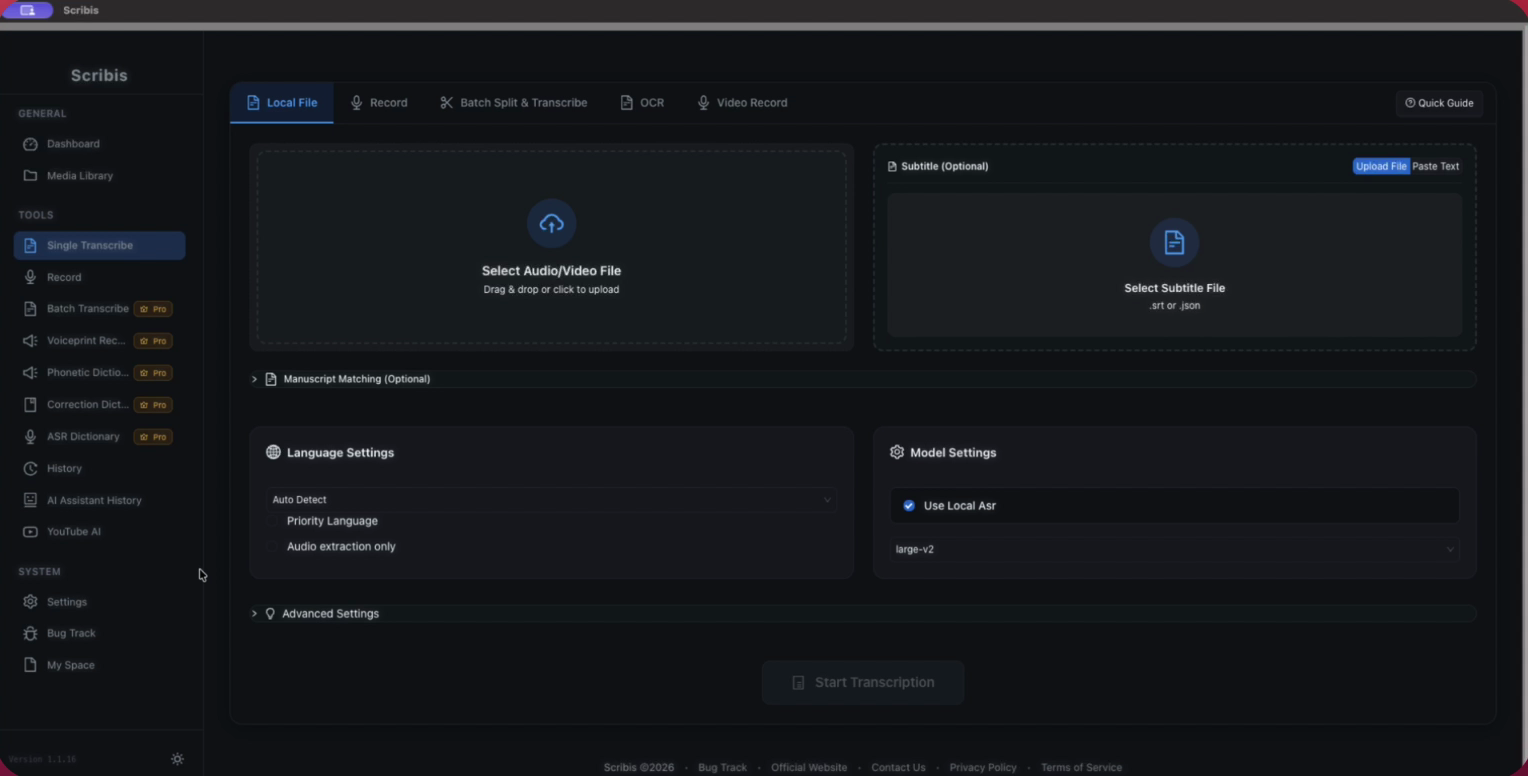Click the Subtitle (Optional) heading

[x=944, y=166]
